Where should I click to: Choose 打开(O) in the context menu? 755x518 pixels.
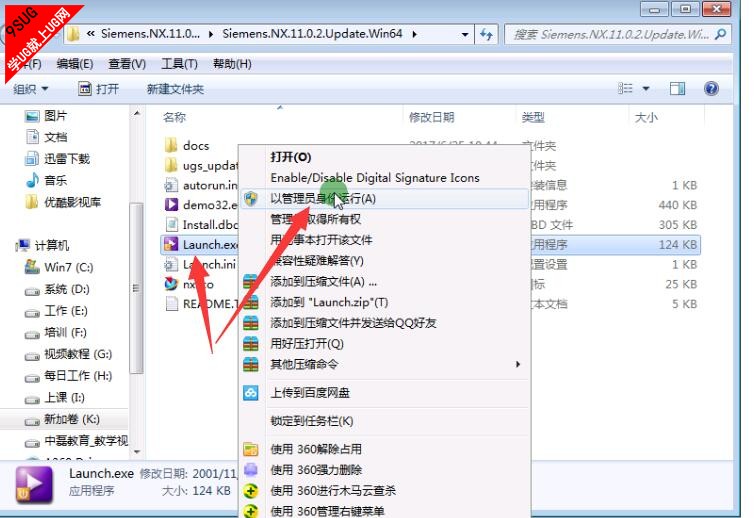tap(384, 157)
